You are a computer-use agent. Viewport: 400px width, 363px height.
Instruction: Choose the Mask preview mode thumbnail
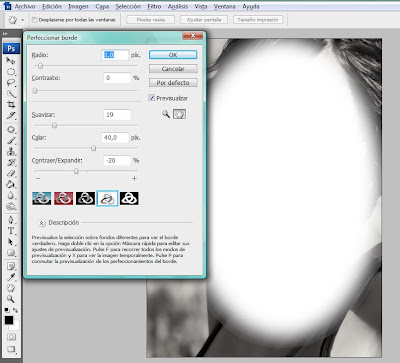coord(129,198)
